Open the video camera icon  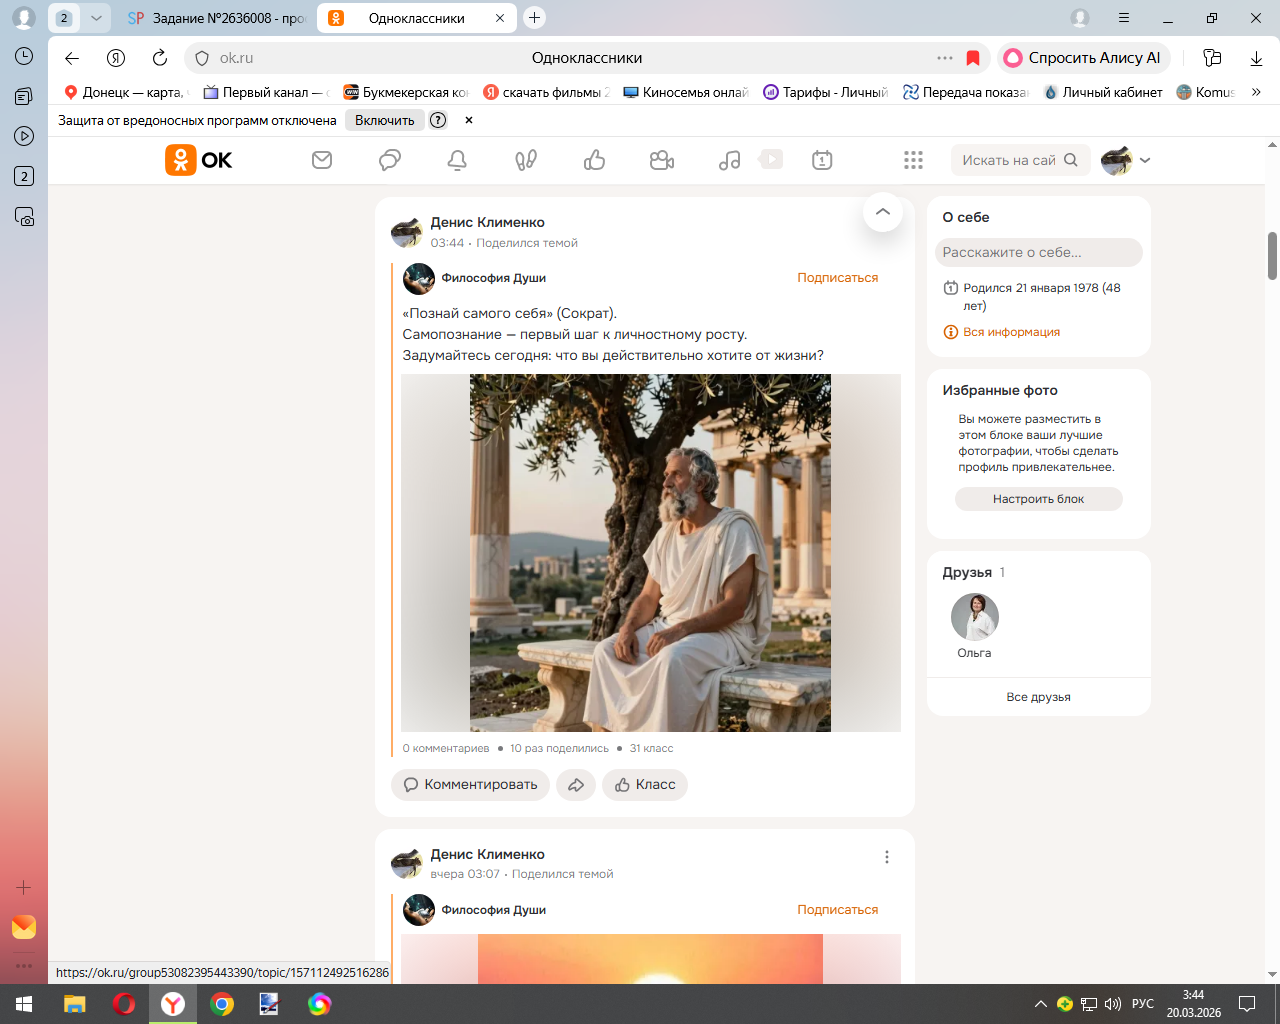[x=662, y=160]
